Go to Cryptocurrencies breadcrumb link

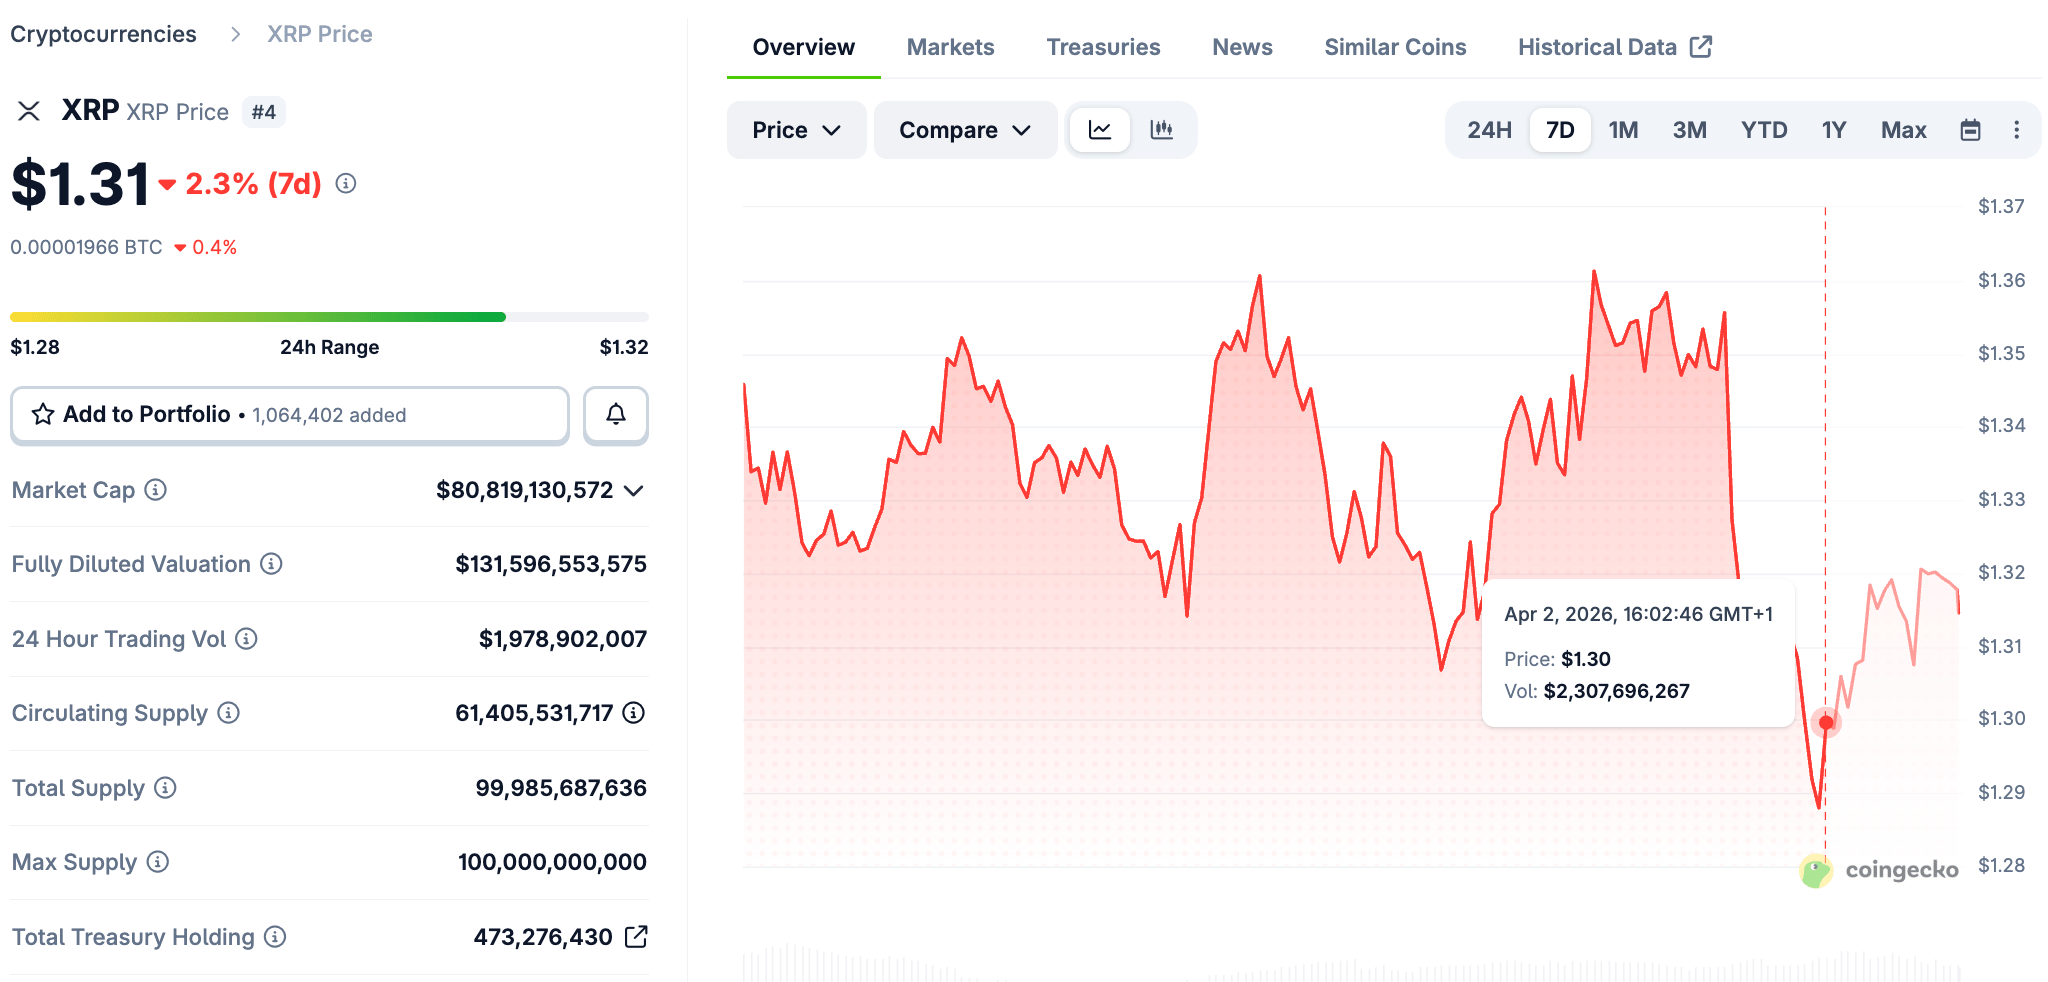coord(103,34)
